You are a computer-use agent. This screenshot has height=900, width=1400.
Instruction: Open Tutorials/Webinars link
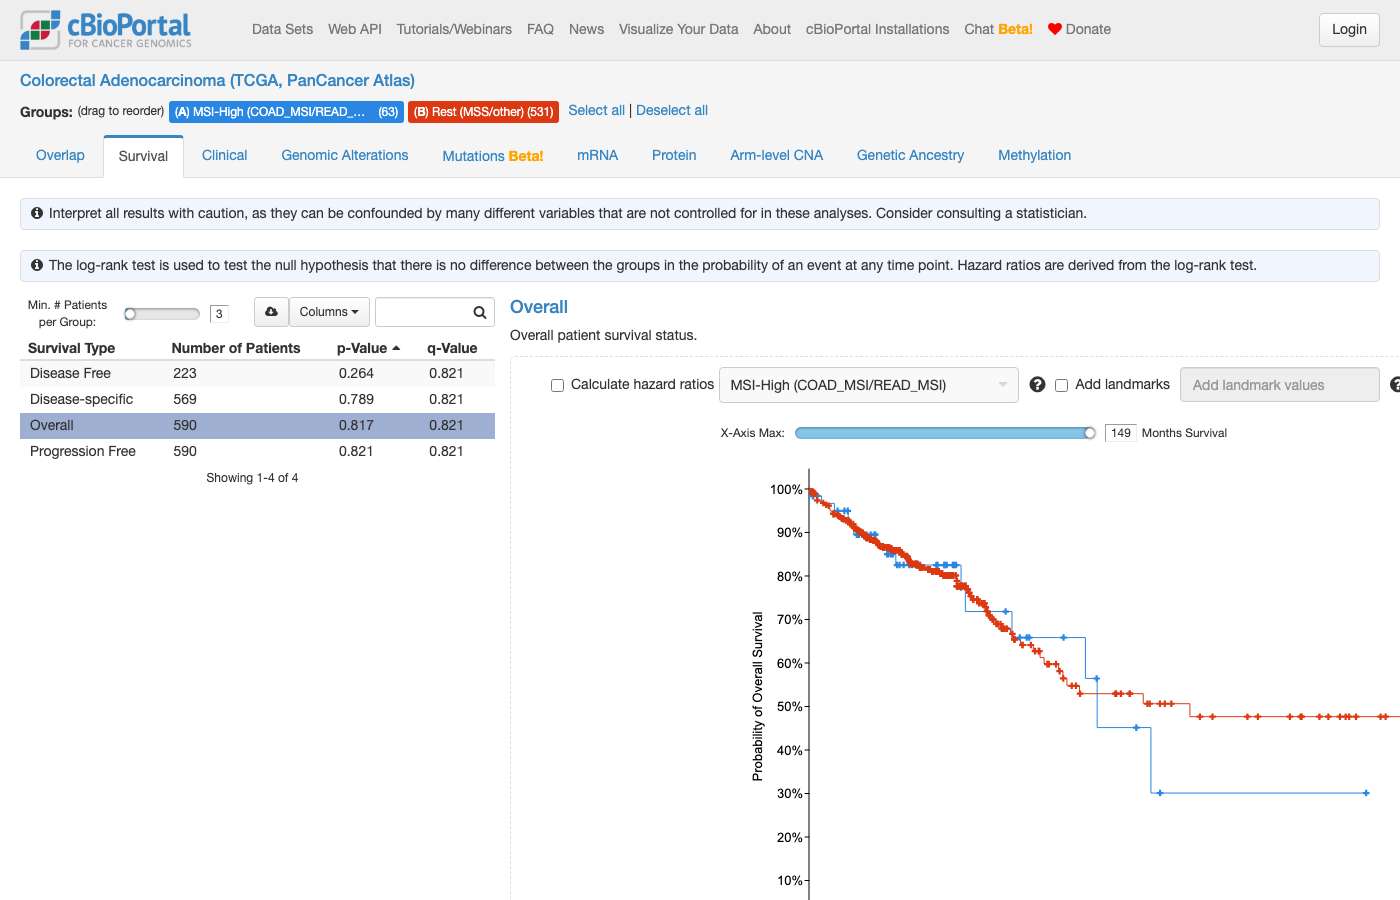coord(454,29)
